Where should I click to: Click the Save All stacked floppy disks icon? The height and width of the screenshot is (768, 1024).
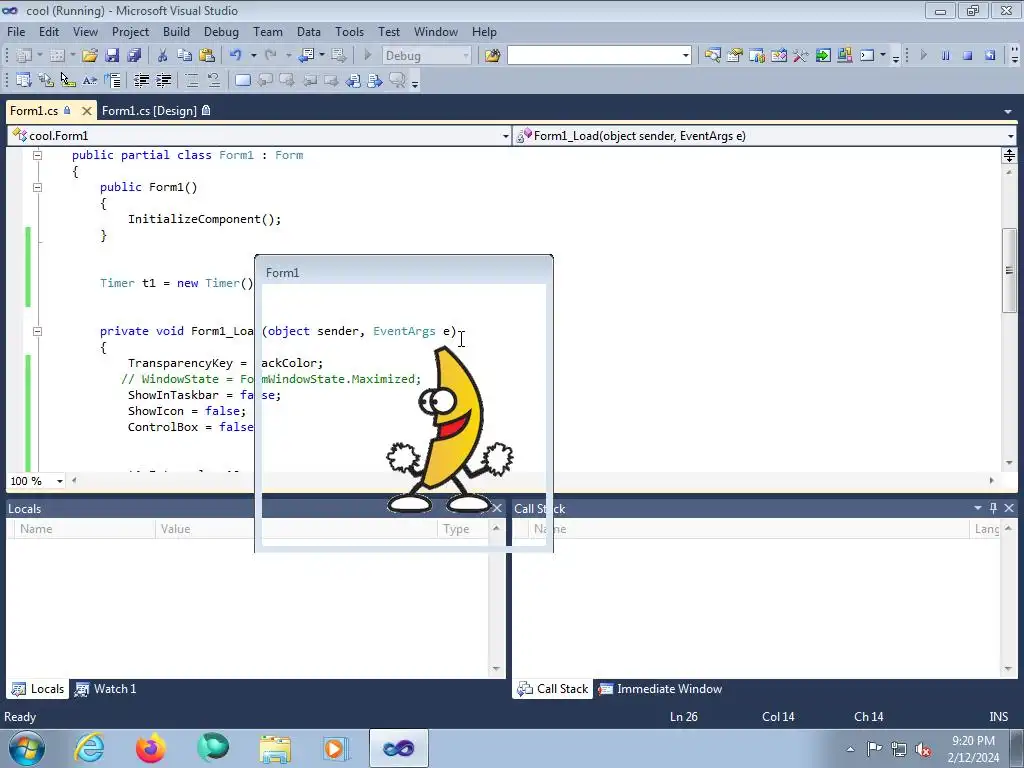tap(134, 56)
